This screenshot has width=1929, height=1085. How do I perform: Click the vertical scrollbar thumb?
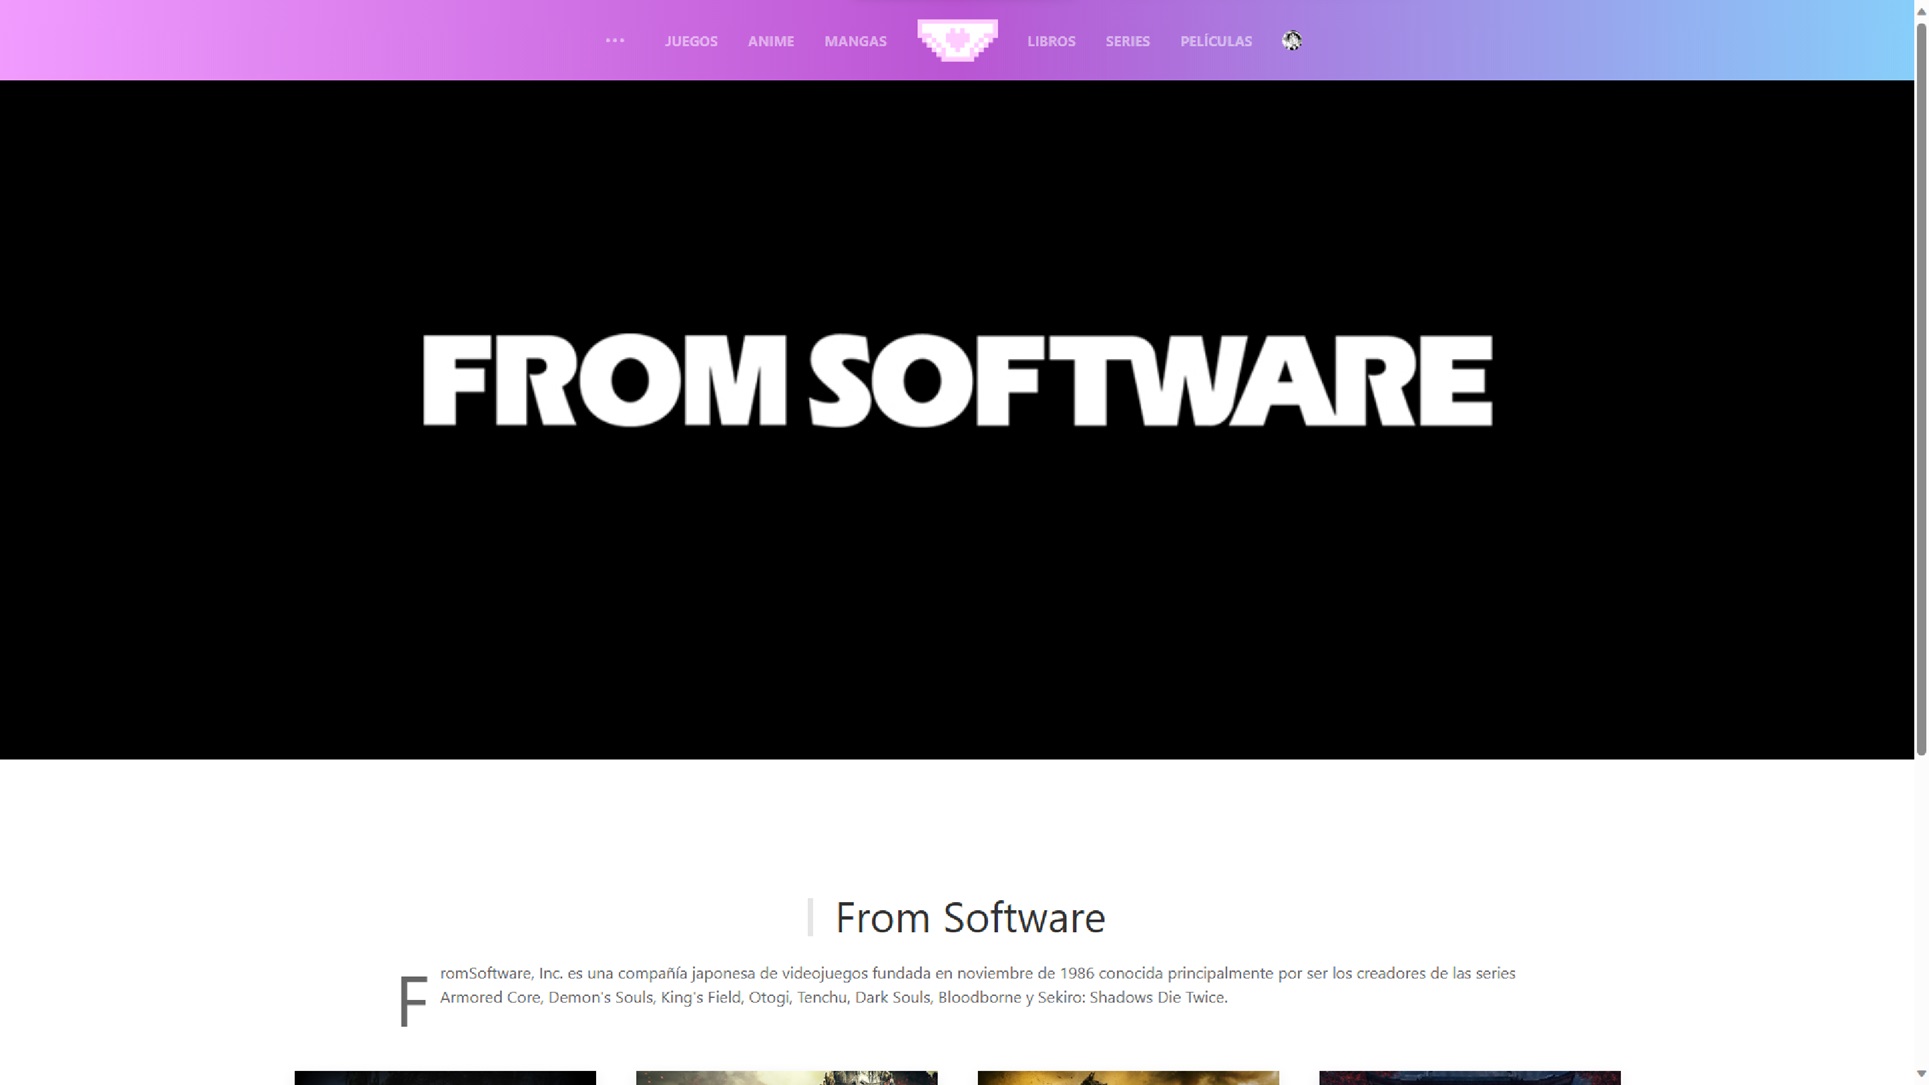pyautogui.click(x=1920, y=390)
